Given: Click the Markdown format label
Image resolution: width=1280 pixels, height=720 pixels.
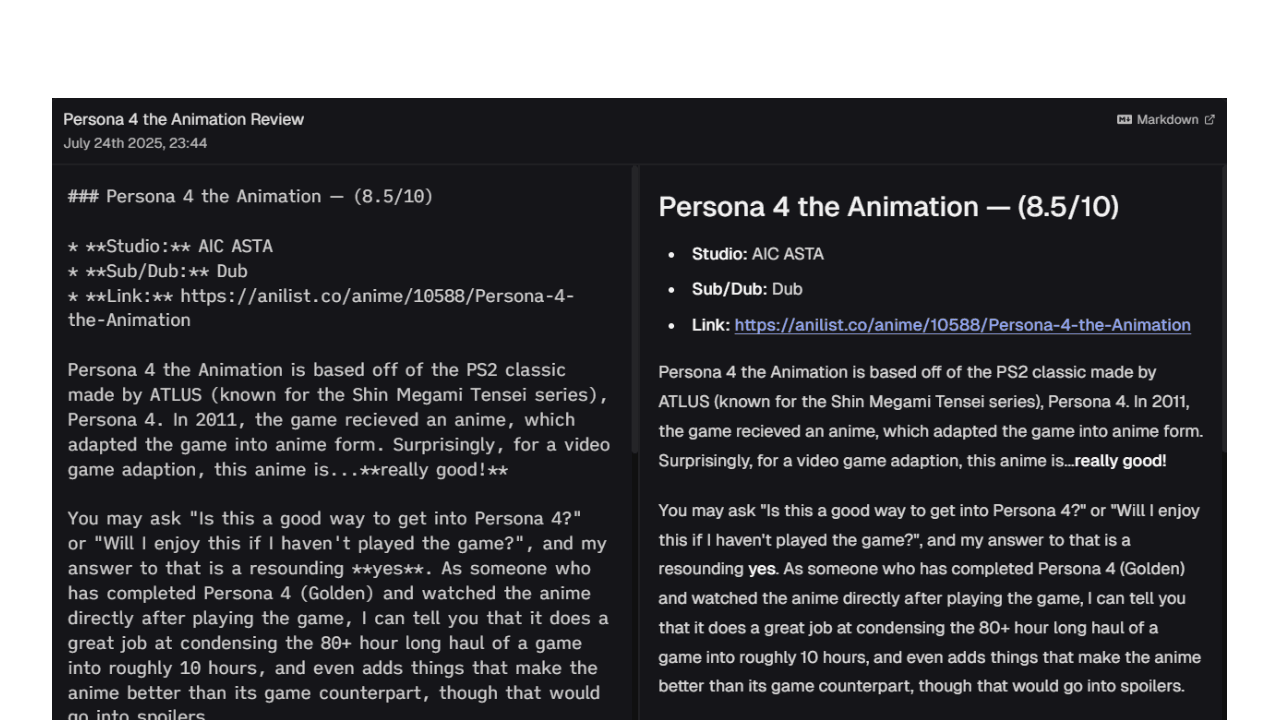Looking at the screenshot, I should coord(1167,120).
